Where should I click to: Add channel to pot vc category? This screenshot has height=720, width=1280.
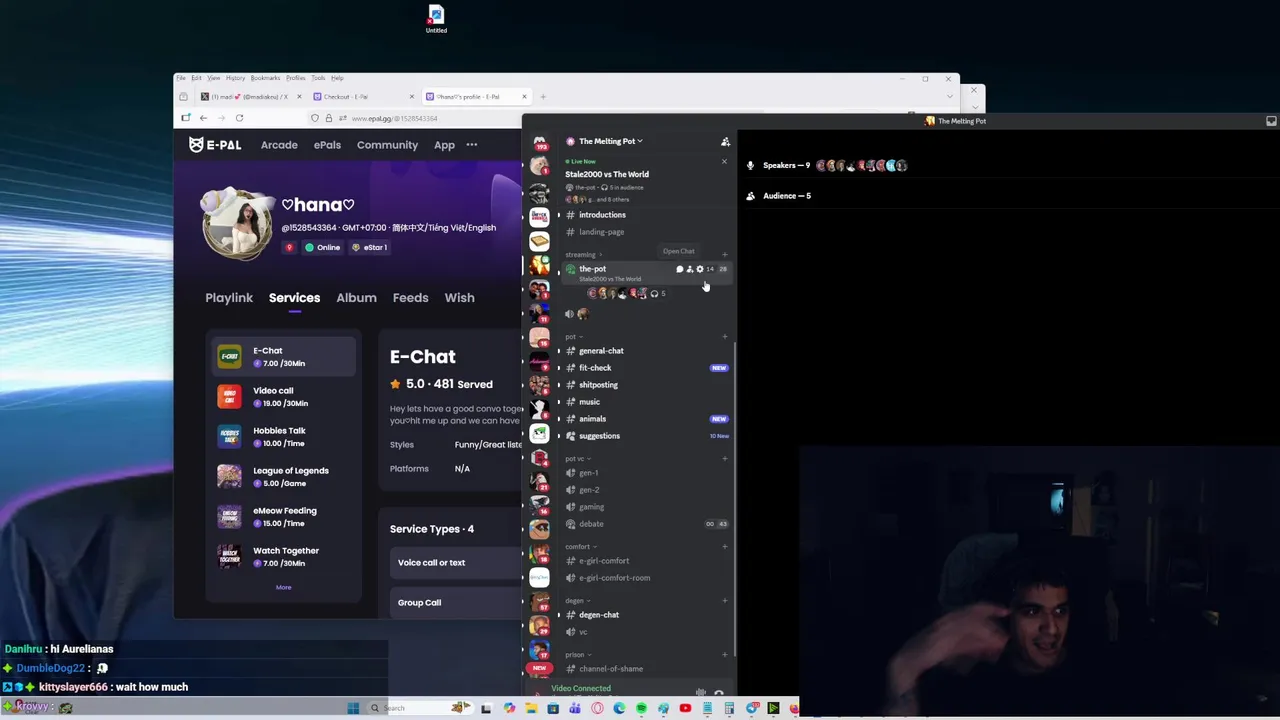[x=725, y=458]
